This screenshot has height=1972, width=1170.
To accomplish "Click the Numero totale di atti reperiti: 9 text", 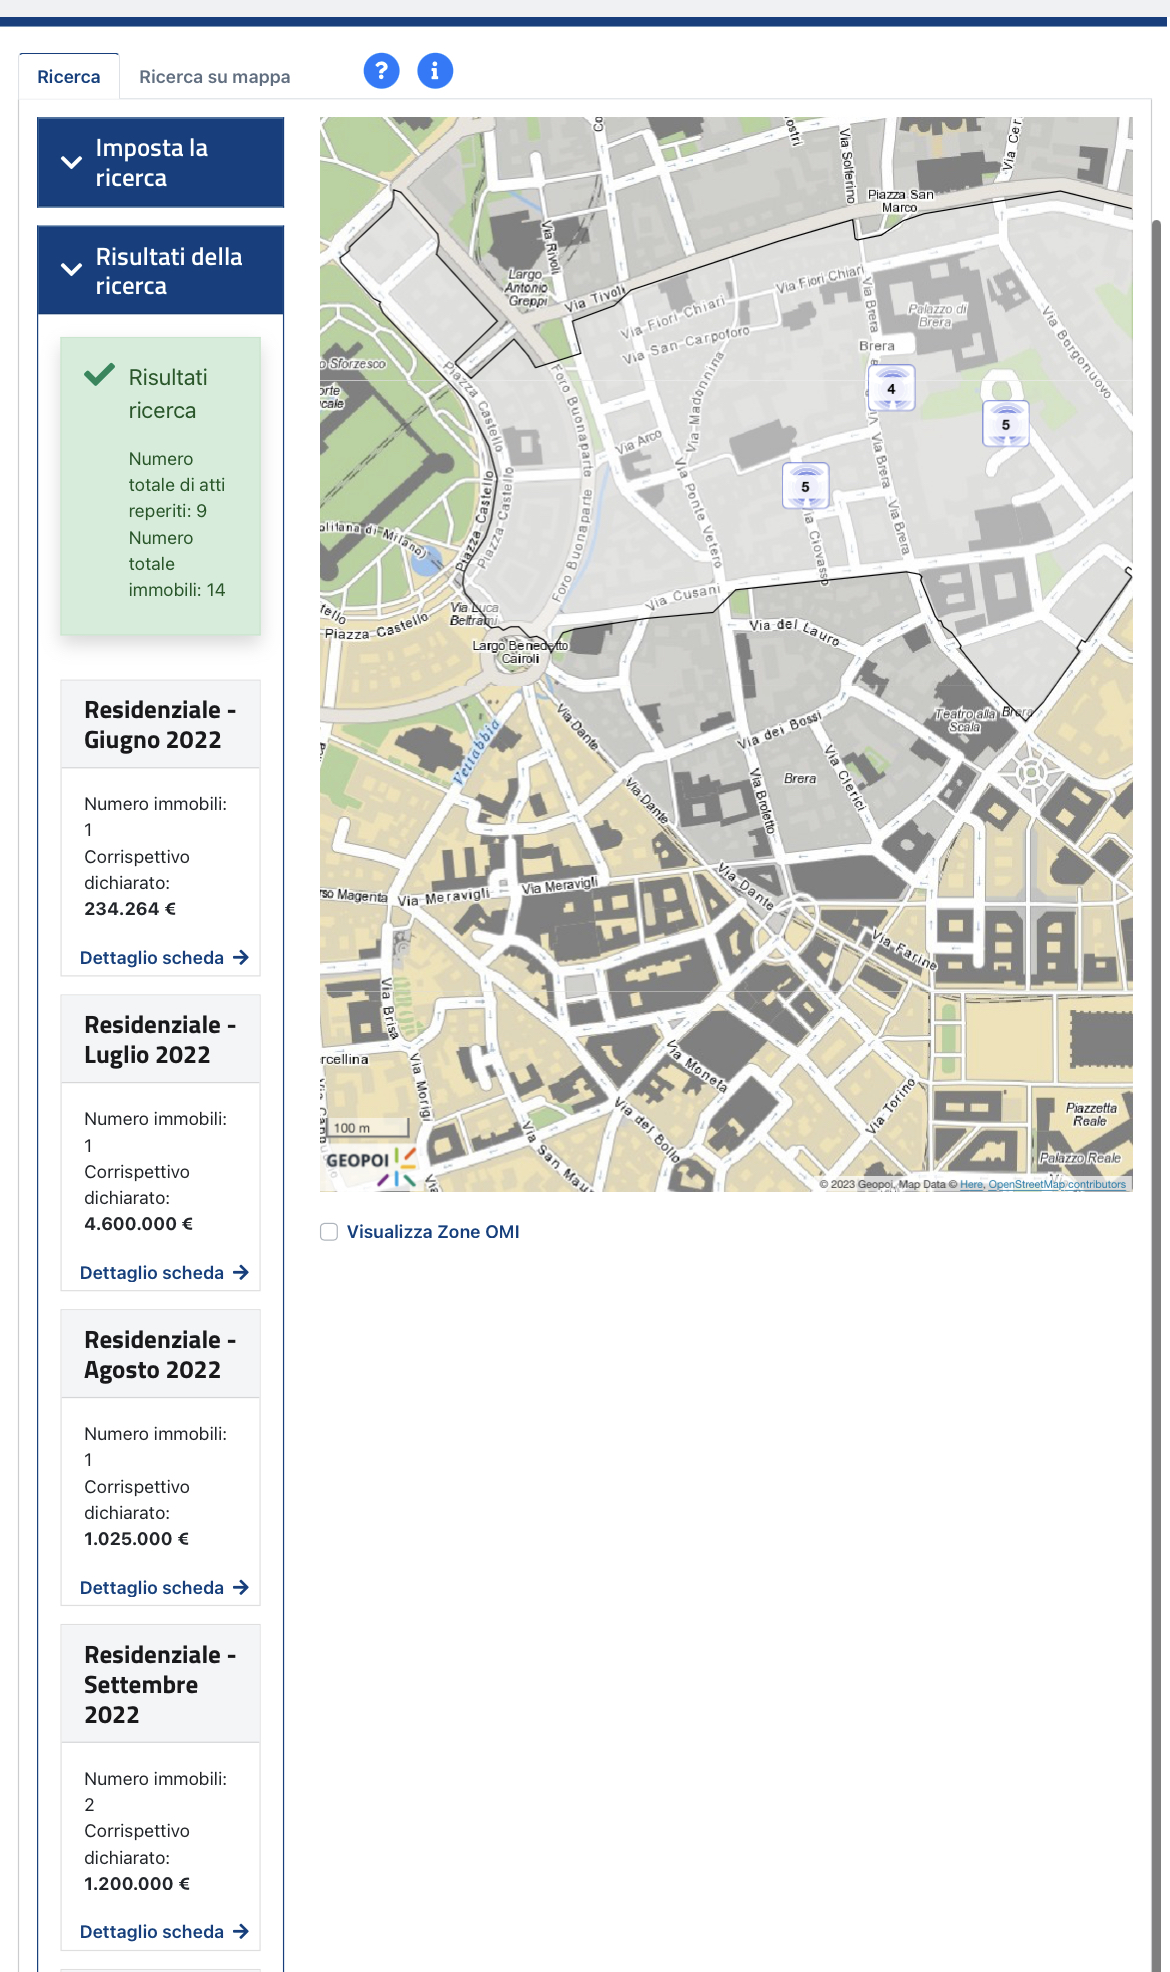I will click(x=177, y=485).
